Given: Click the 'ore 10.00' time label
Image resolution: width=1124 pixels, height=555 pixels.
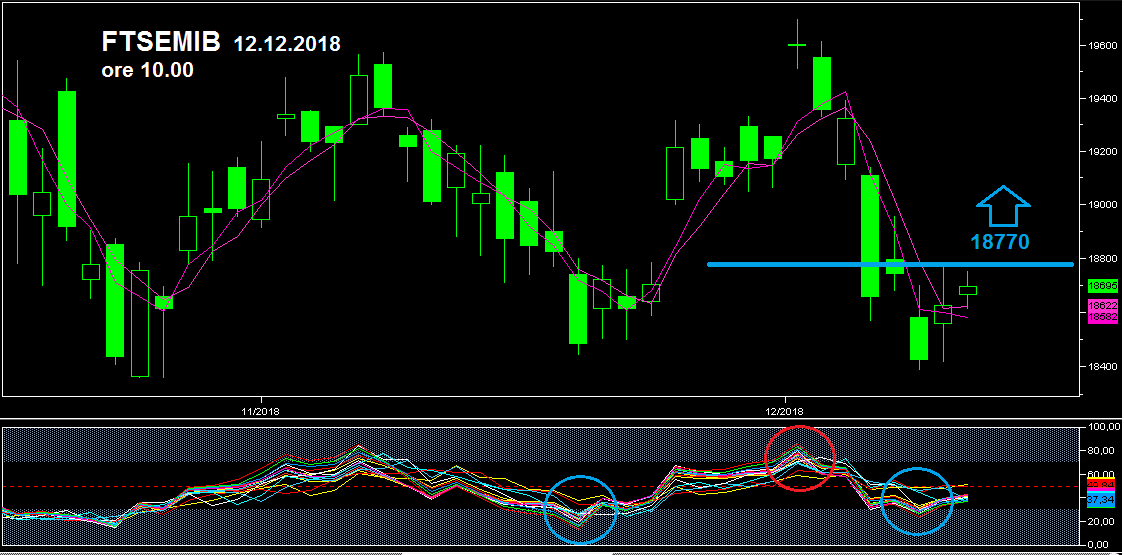Looking at the screenshot, I should (x=148, y=71).
